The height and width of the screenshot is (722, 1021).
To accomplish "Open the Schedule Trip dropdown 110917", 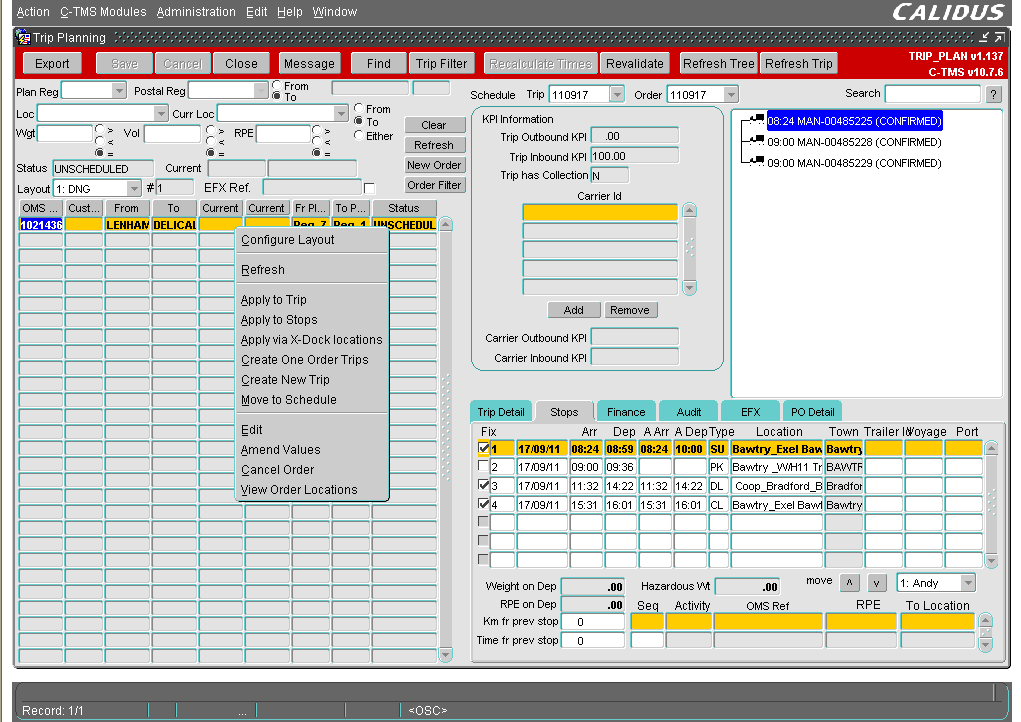I will pyautogui.click(x=617, y=94).
